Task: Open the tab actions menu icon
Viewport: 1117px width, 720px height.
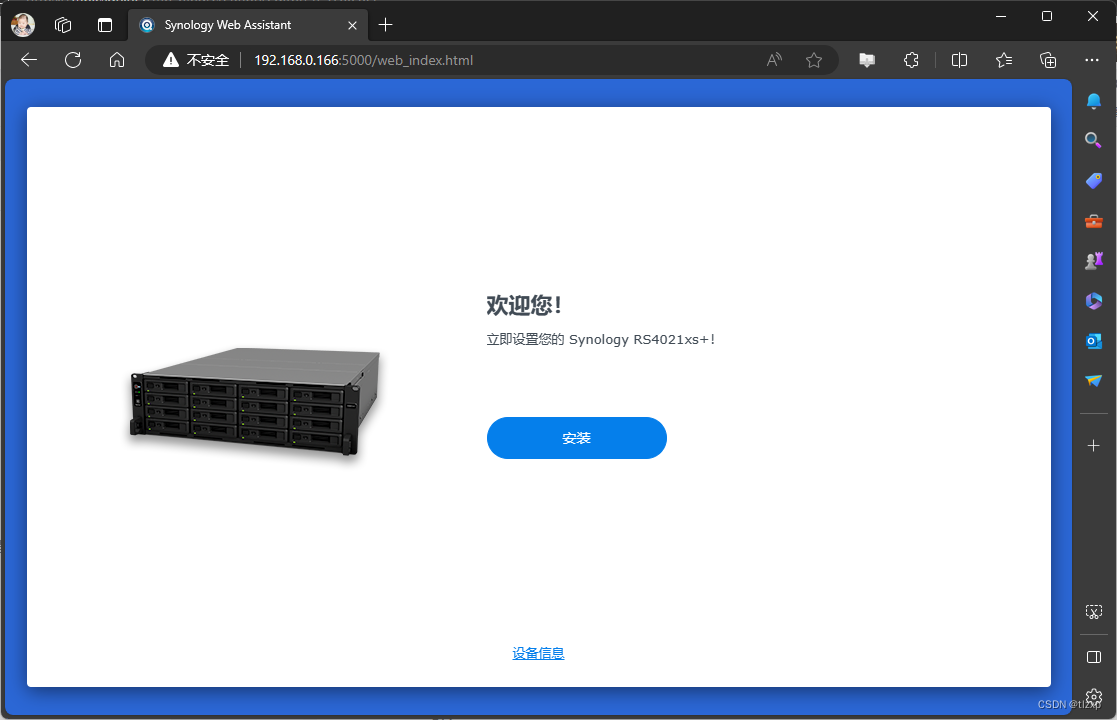Action: click(x=105, y=25)
